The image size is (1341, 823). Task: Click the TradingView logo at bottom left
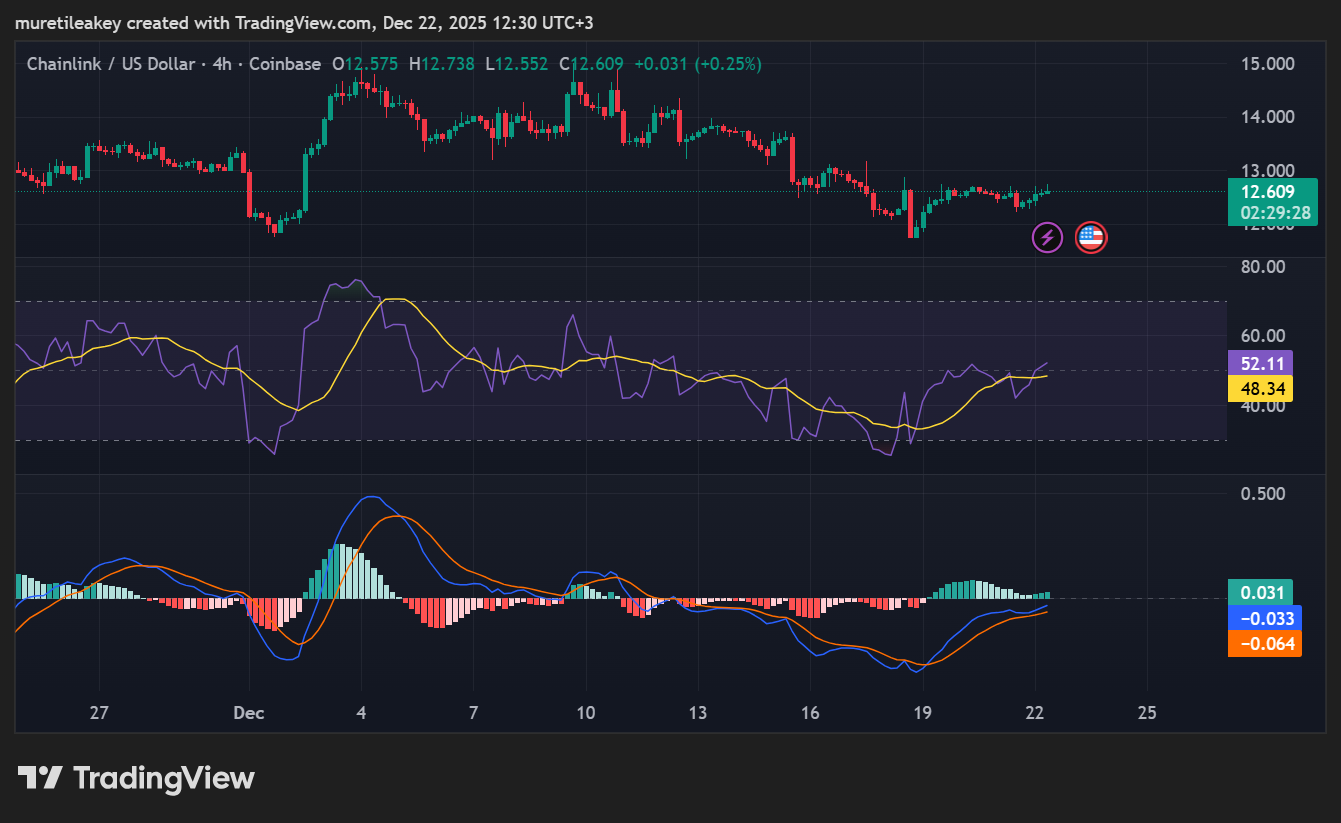pyautogui.click(x=136, y=778)
